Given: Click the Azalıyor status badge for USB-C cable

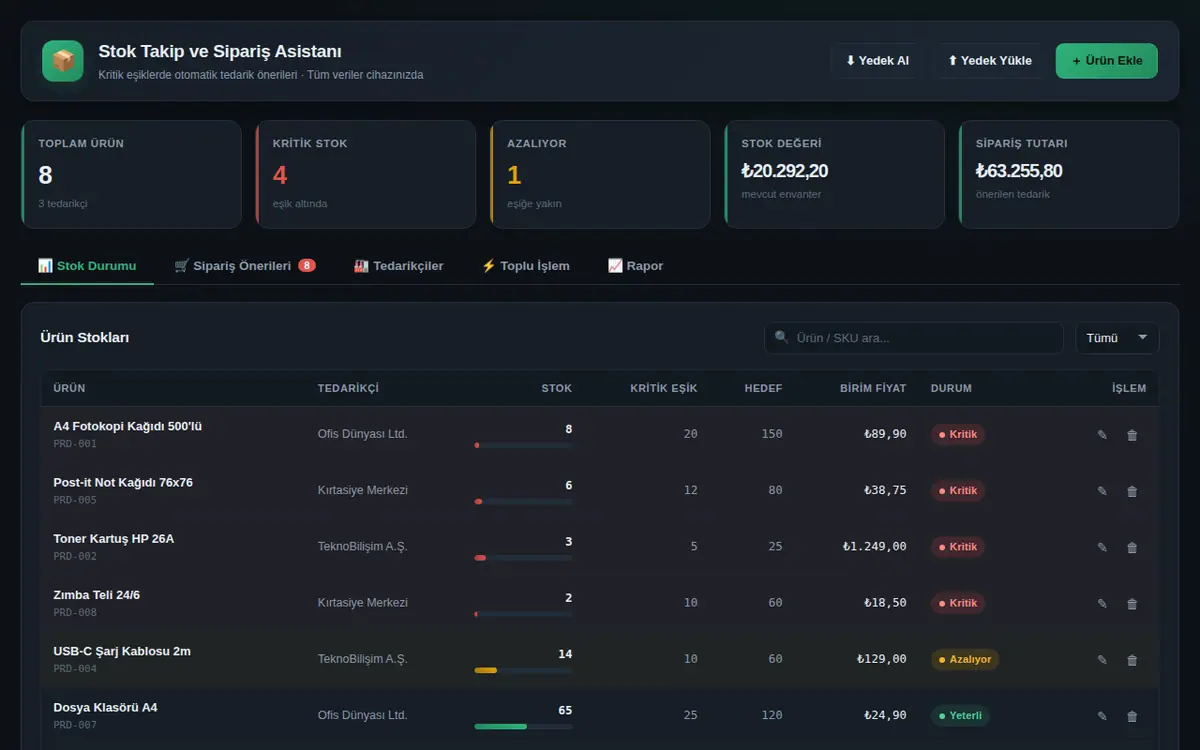Looking at the screenshot, I should (x=965, y=660).
